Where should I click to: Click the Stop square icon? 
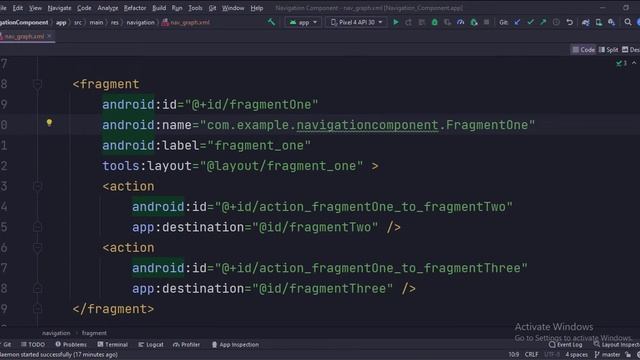(x=487, y=22)
